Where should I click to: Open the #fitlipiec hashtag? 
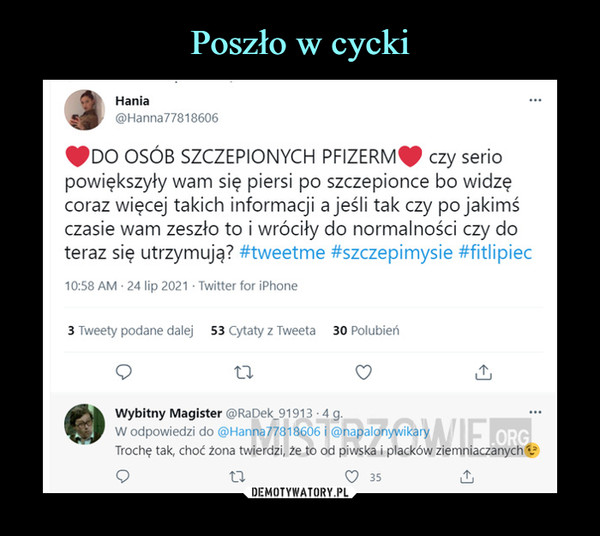pos(495,253)
